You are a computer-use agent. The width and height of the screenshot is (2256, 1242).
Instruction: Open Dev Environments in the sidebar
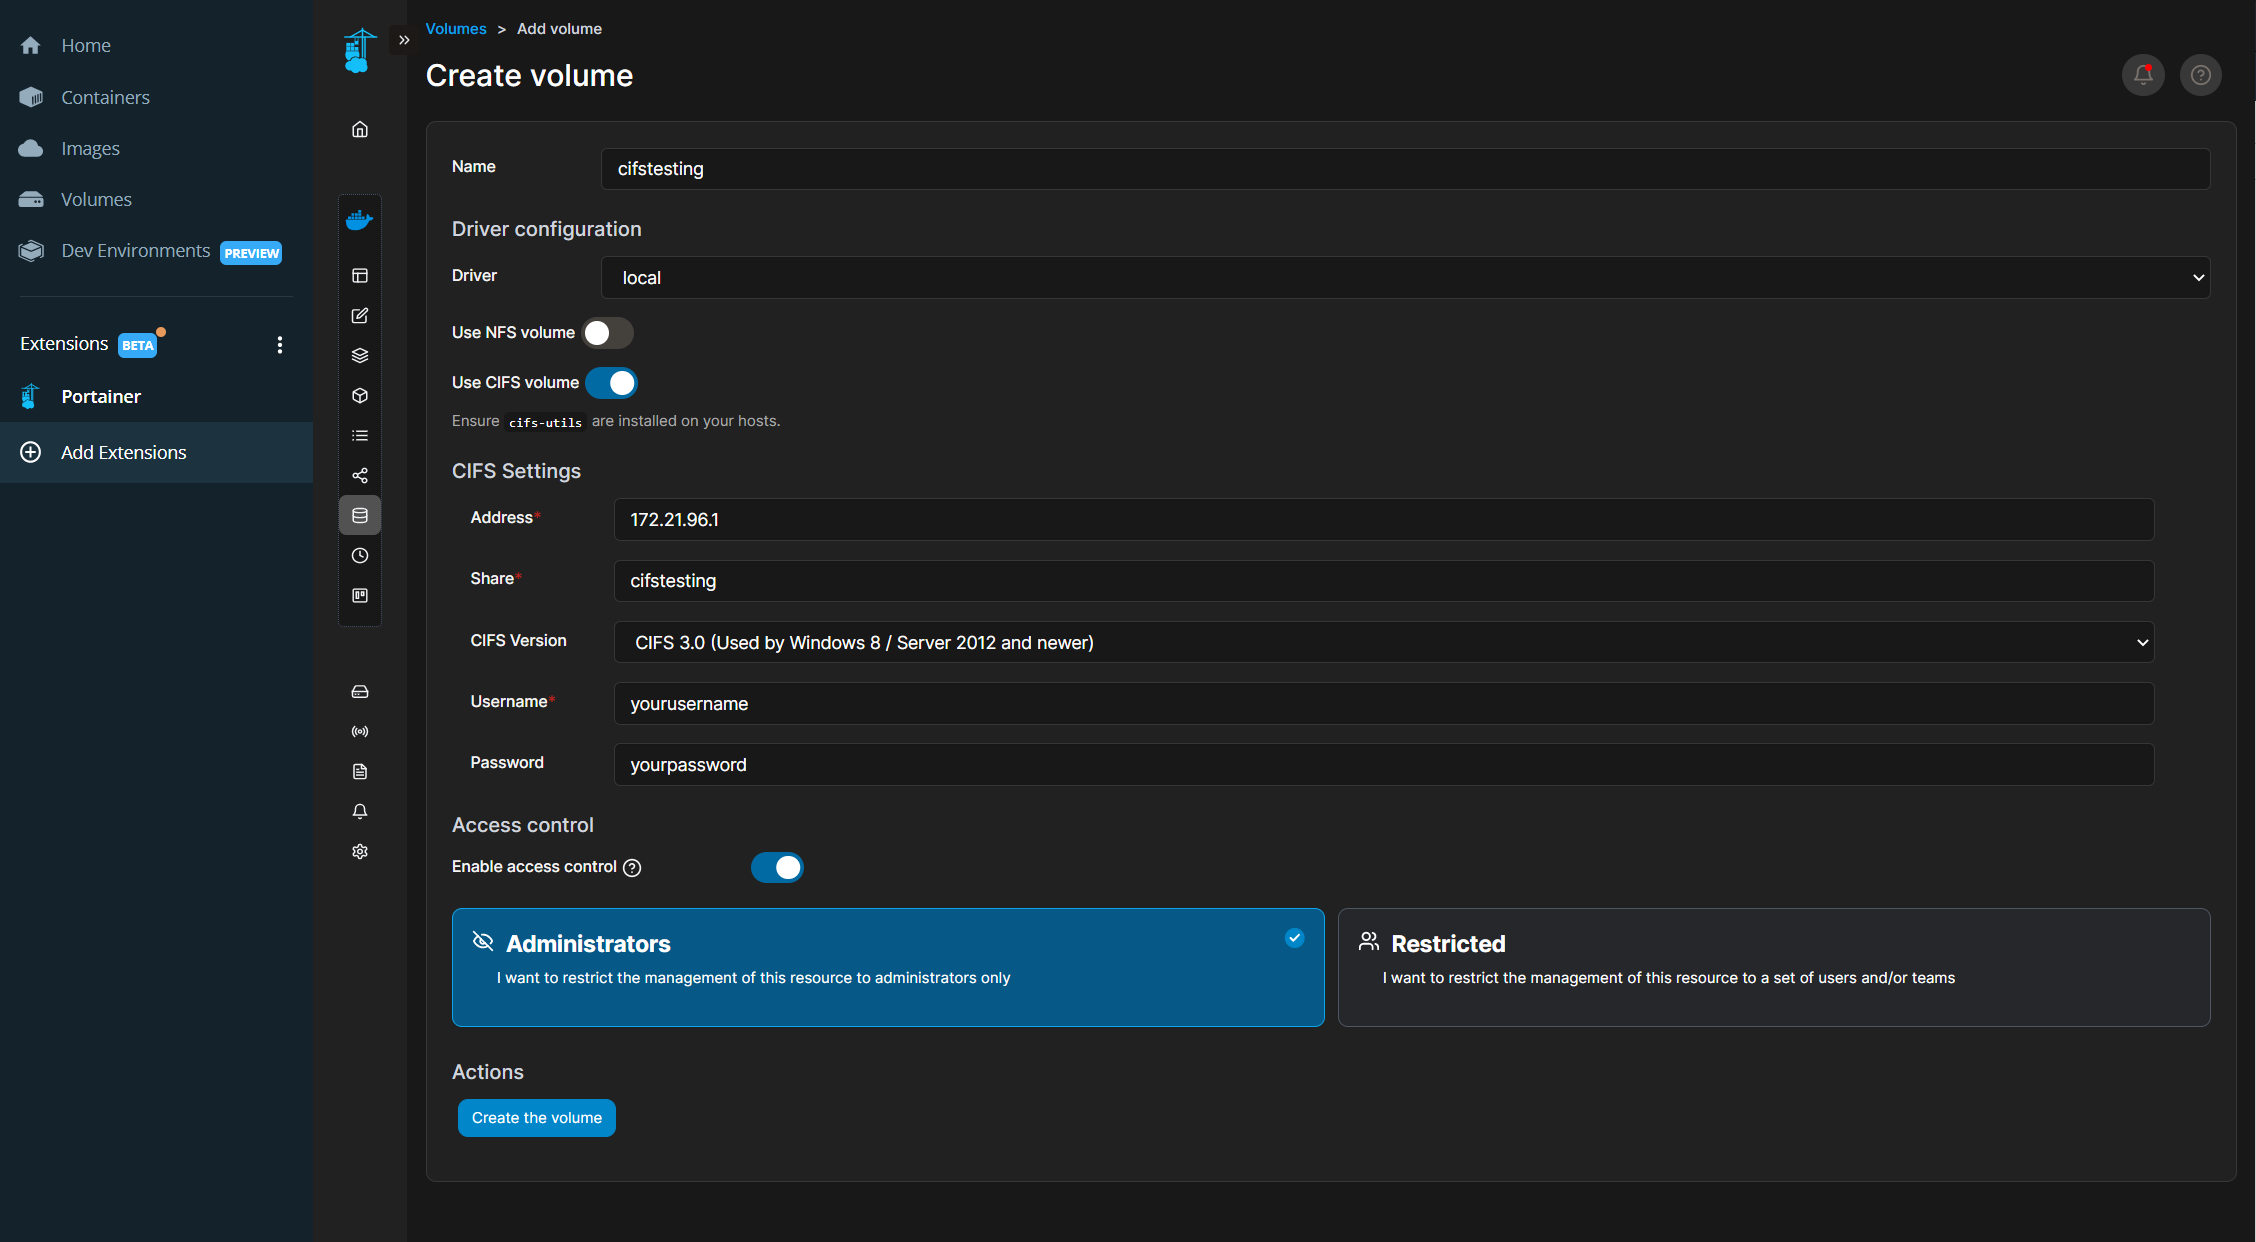[x=135, y=250]
